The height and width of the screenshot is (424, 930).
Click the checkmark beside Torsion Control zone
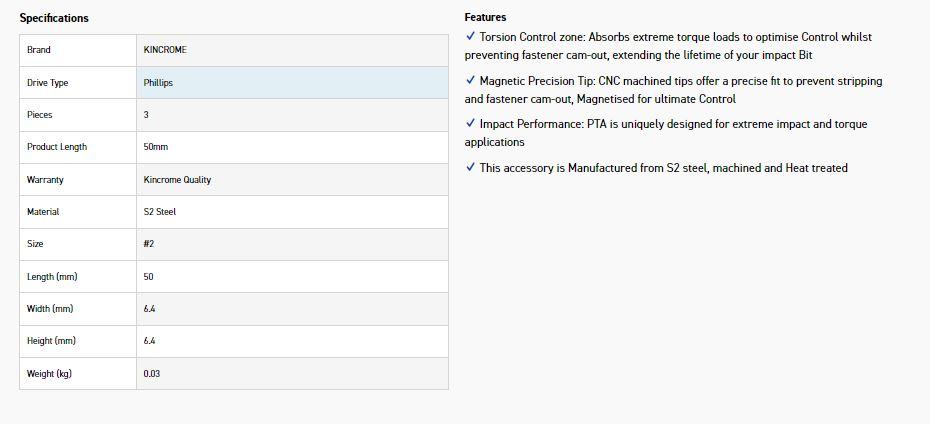[470, 37]
